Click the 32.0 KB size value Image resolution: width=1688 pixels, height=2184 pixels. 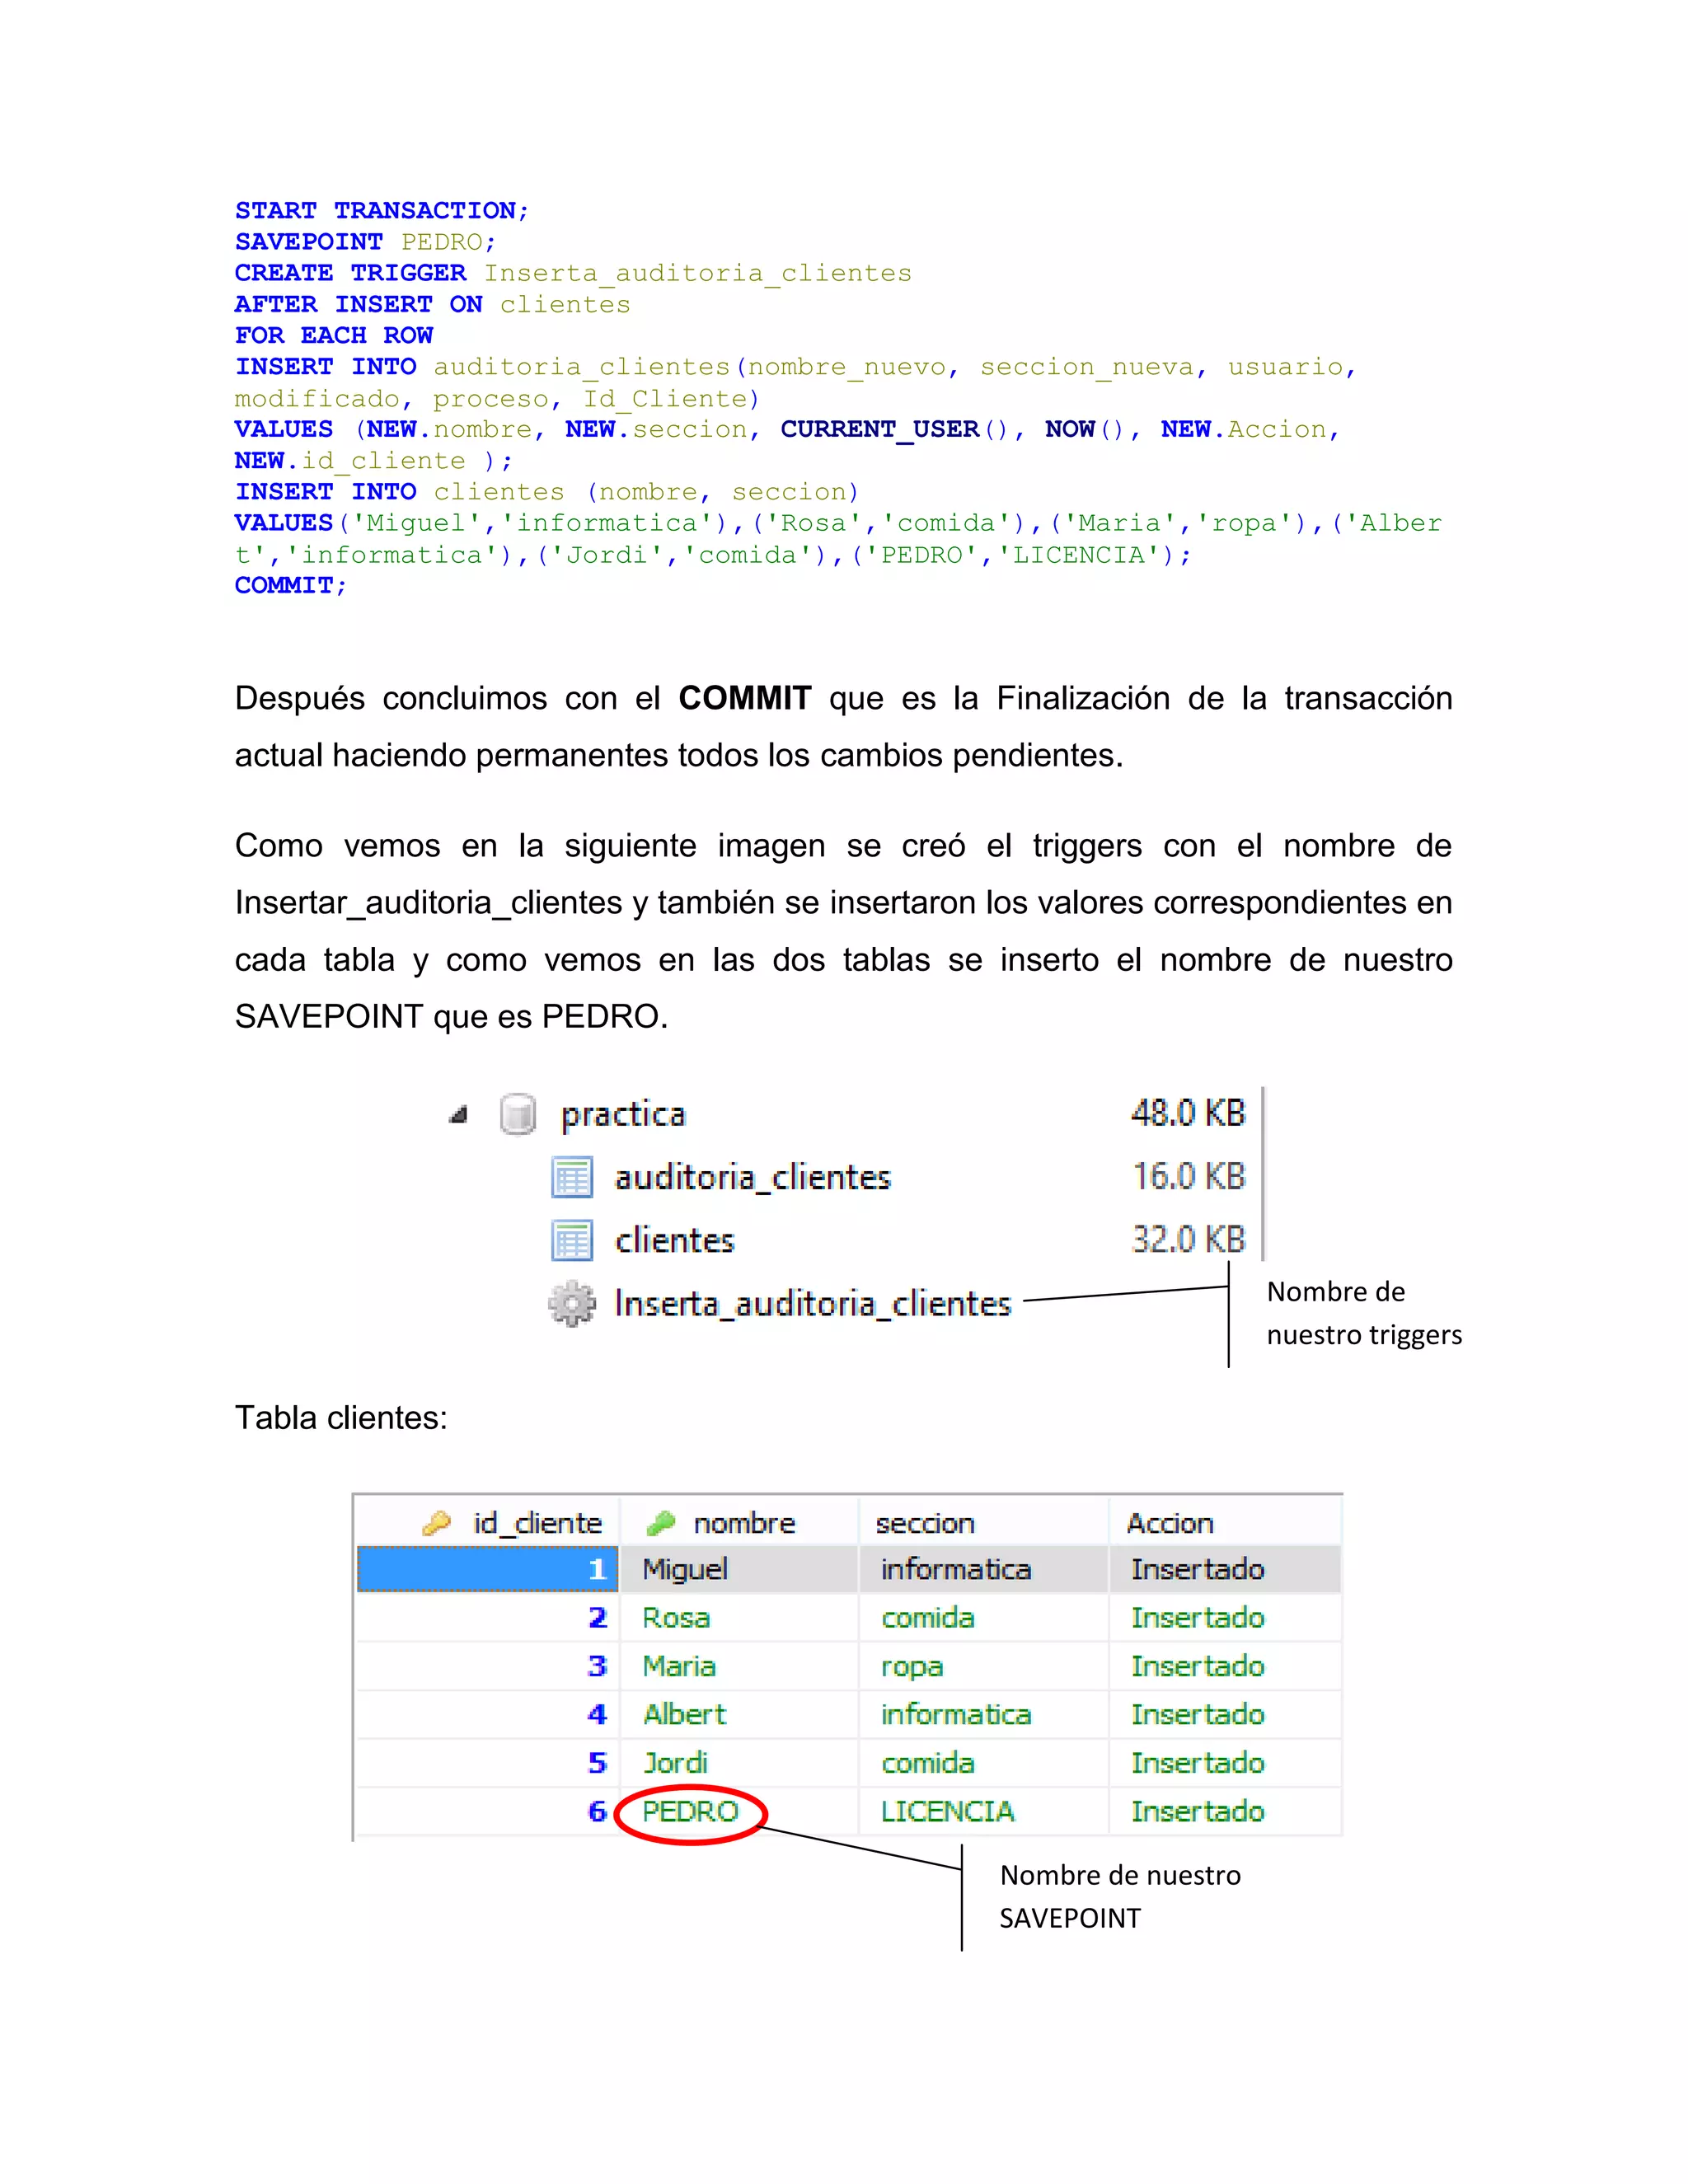(x=1188, y=1239)
